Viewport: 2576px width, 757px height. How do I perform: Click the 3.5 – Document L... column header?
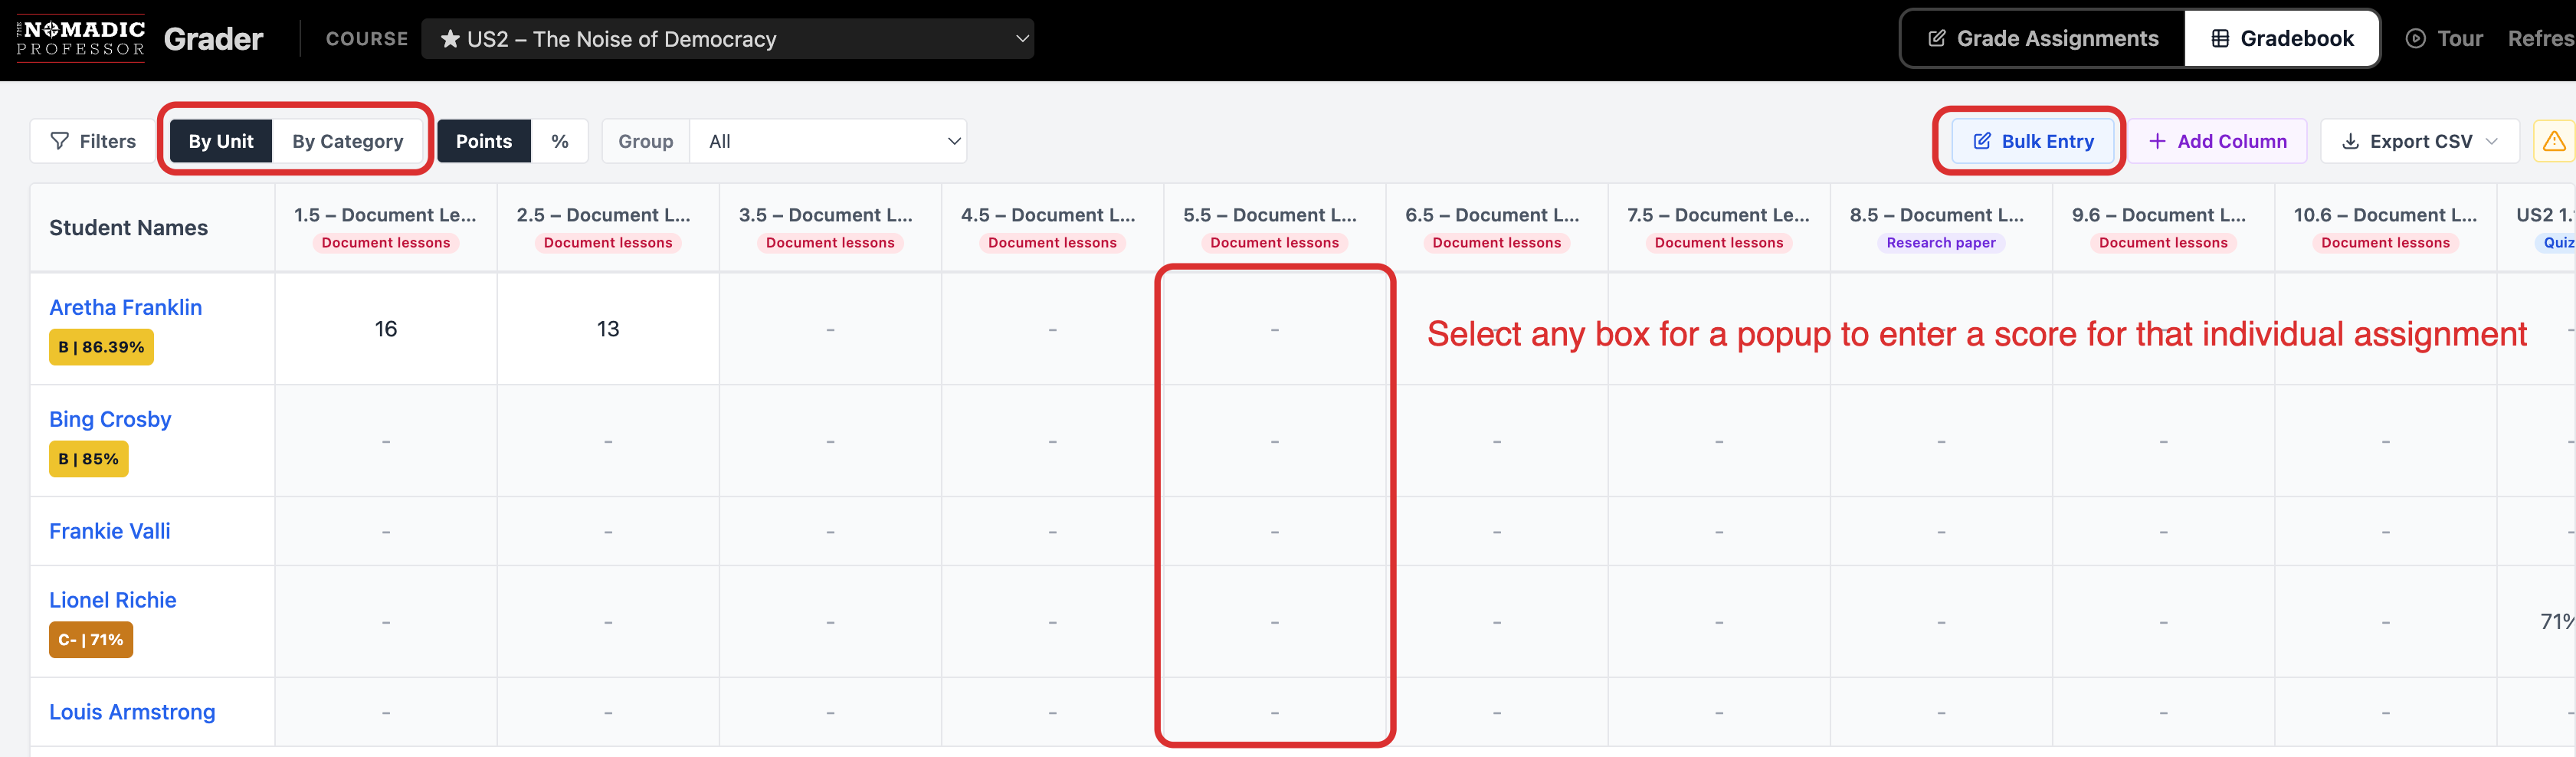[830, 228]
